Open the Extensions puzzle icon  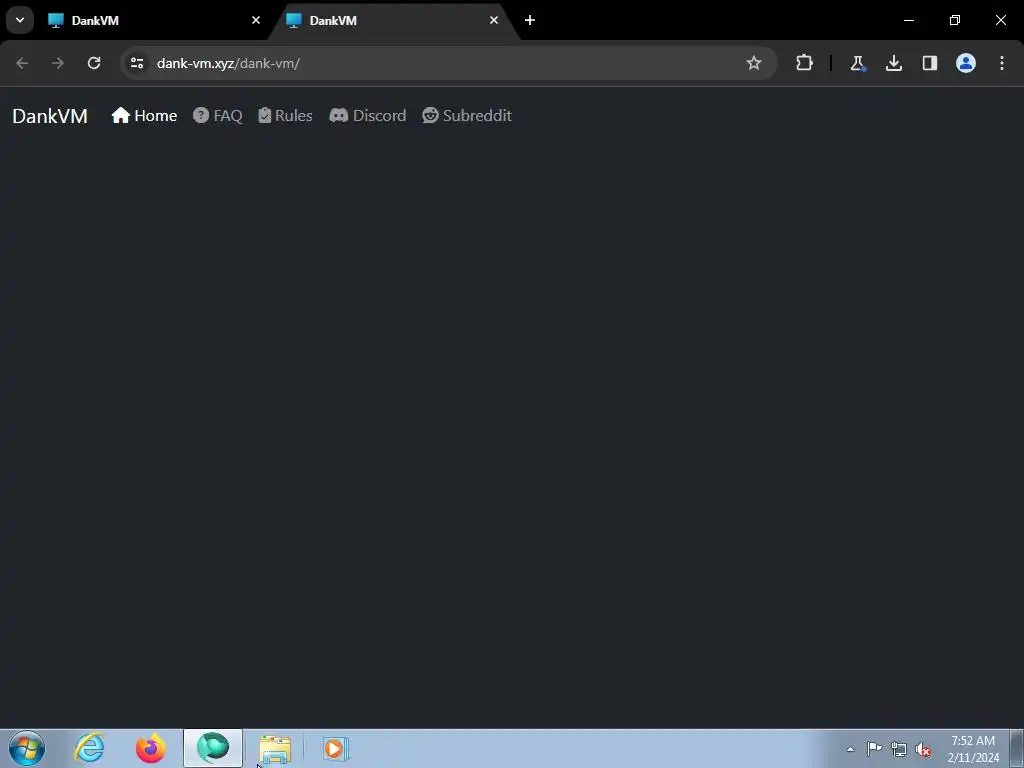805,63
